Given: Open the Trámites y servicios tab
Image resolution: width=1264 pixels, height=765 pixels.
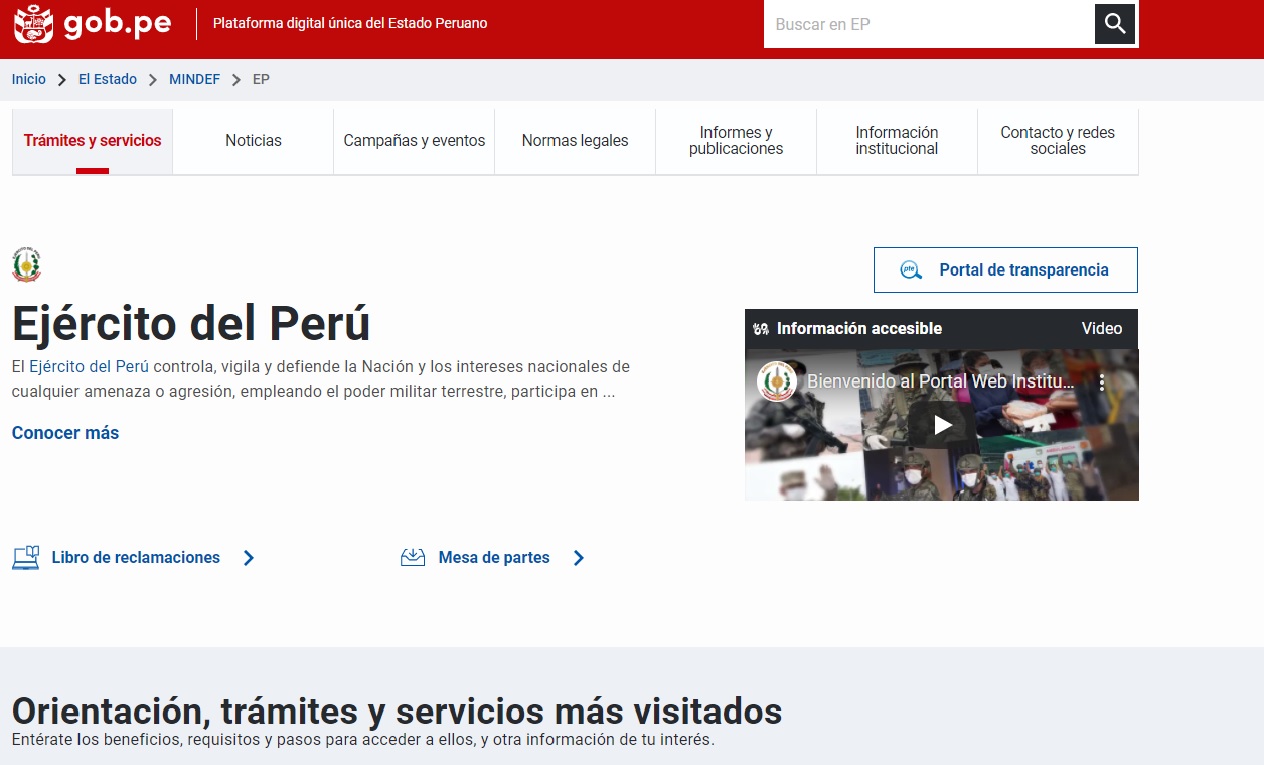Looking at the screenshot, I should click(92, 141).
